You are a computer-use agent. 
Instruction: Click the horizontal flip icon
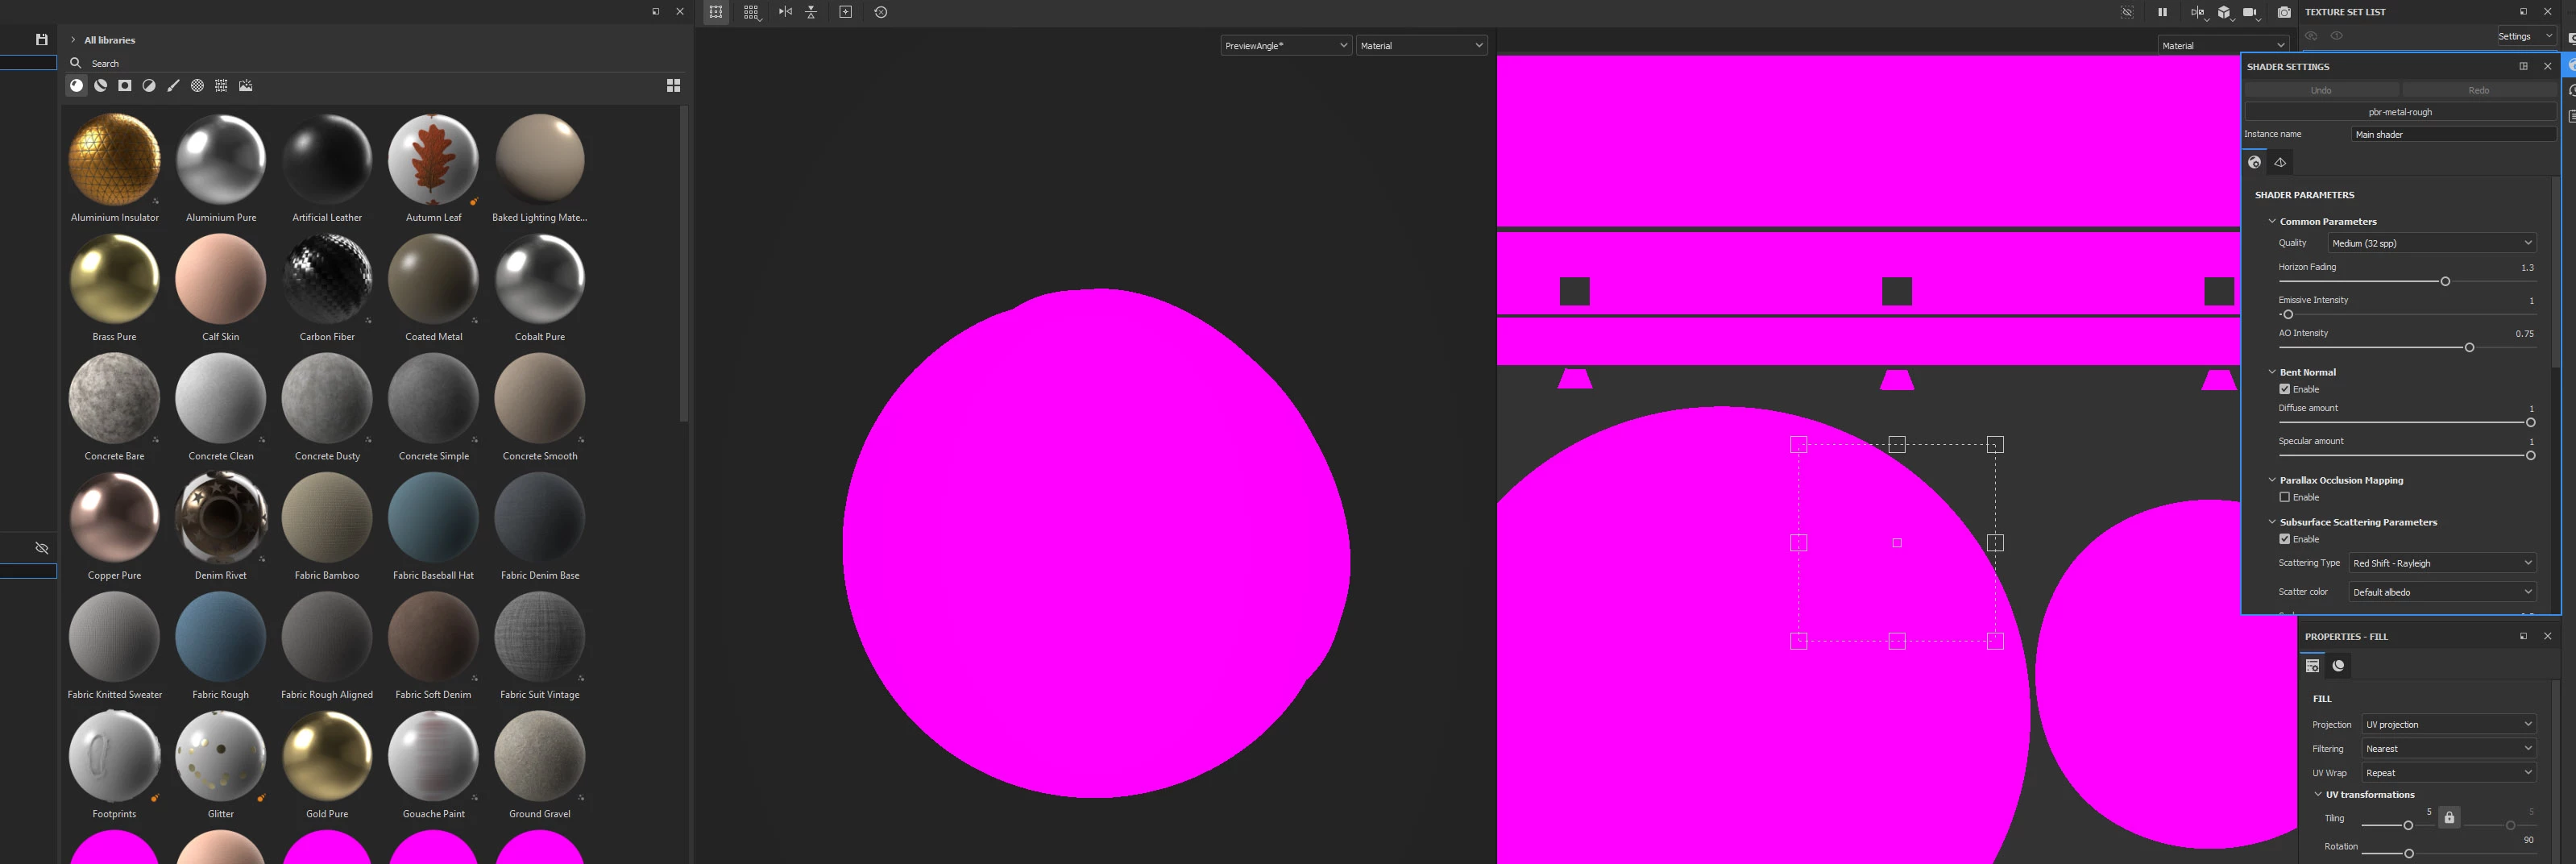[x=785, y=12]
